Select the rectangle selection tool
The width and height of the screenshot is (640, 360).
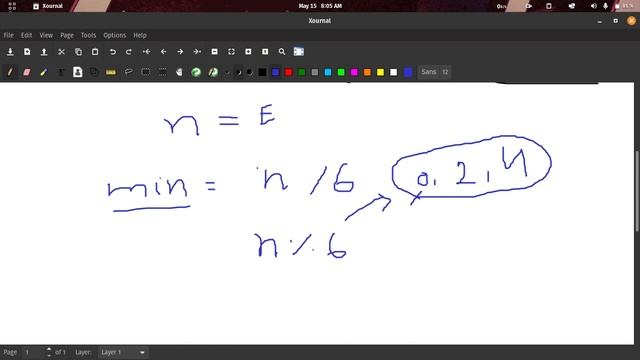point(146,72)
